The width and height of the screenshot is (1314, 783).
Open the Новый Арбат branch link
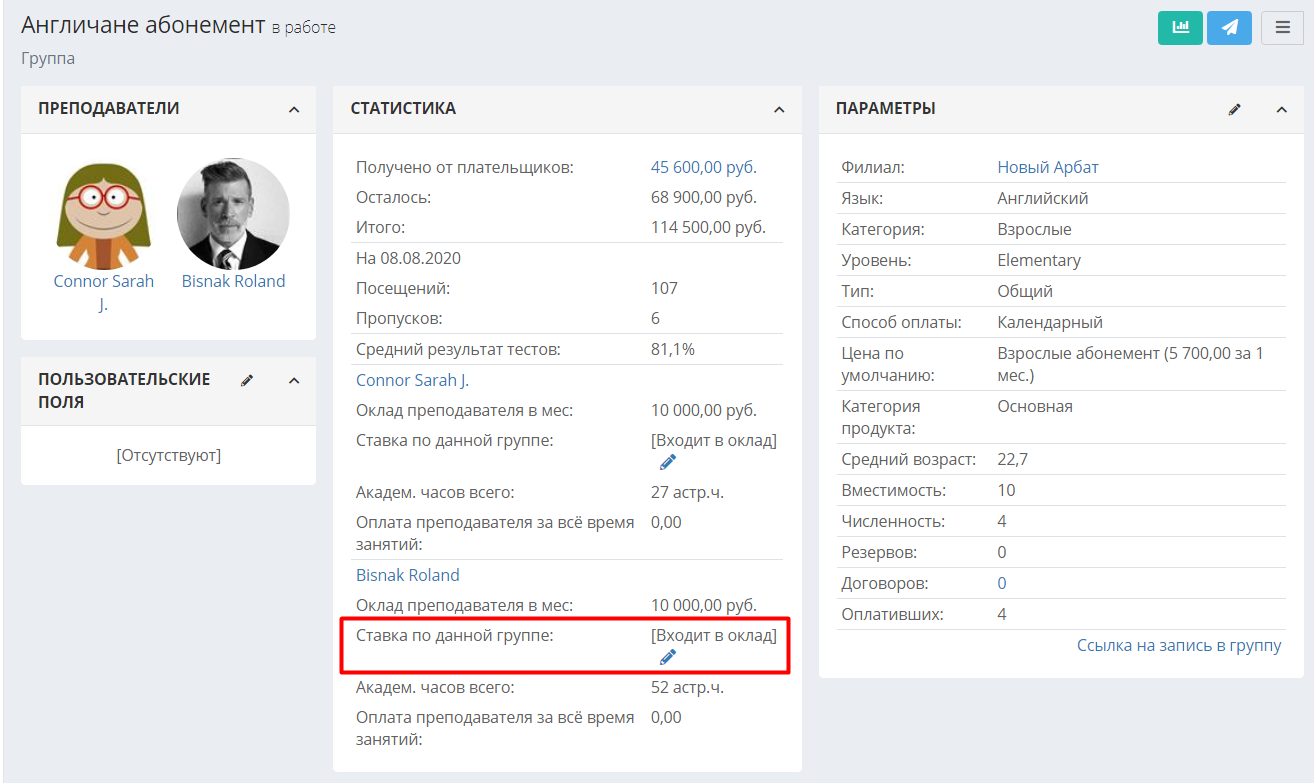click(1048, 167)
